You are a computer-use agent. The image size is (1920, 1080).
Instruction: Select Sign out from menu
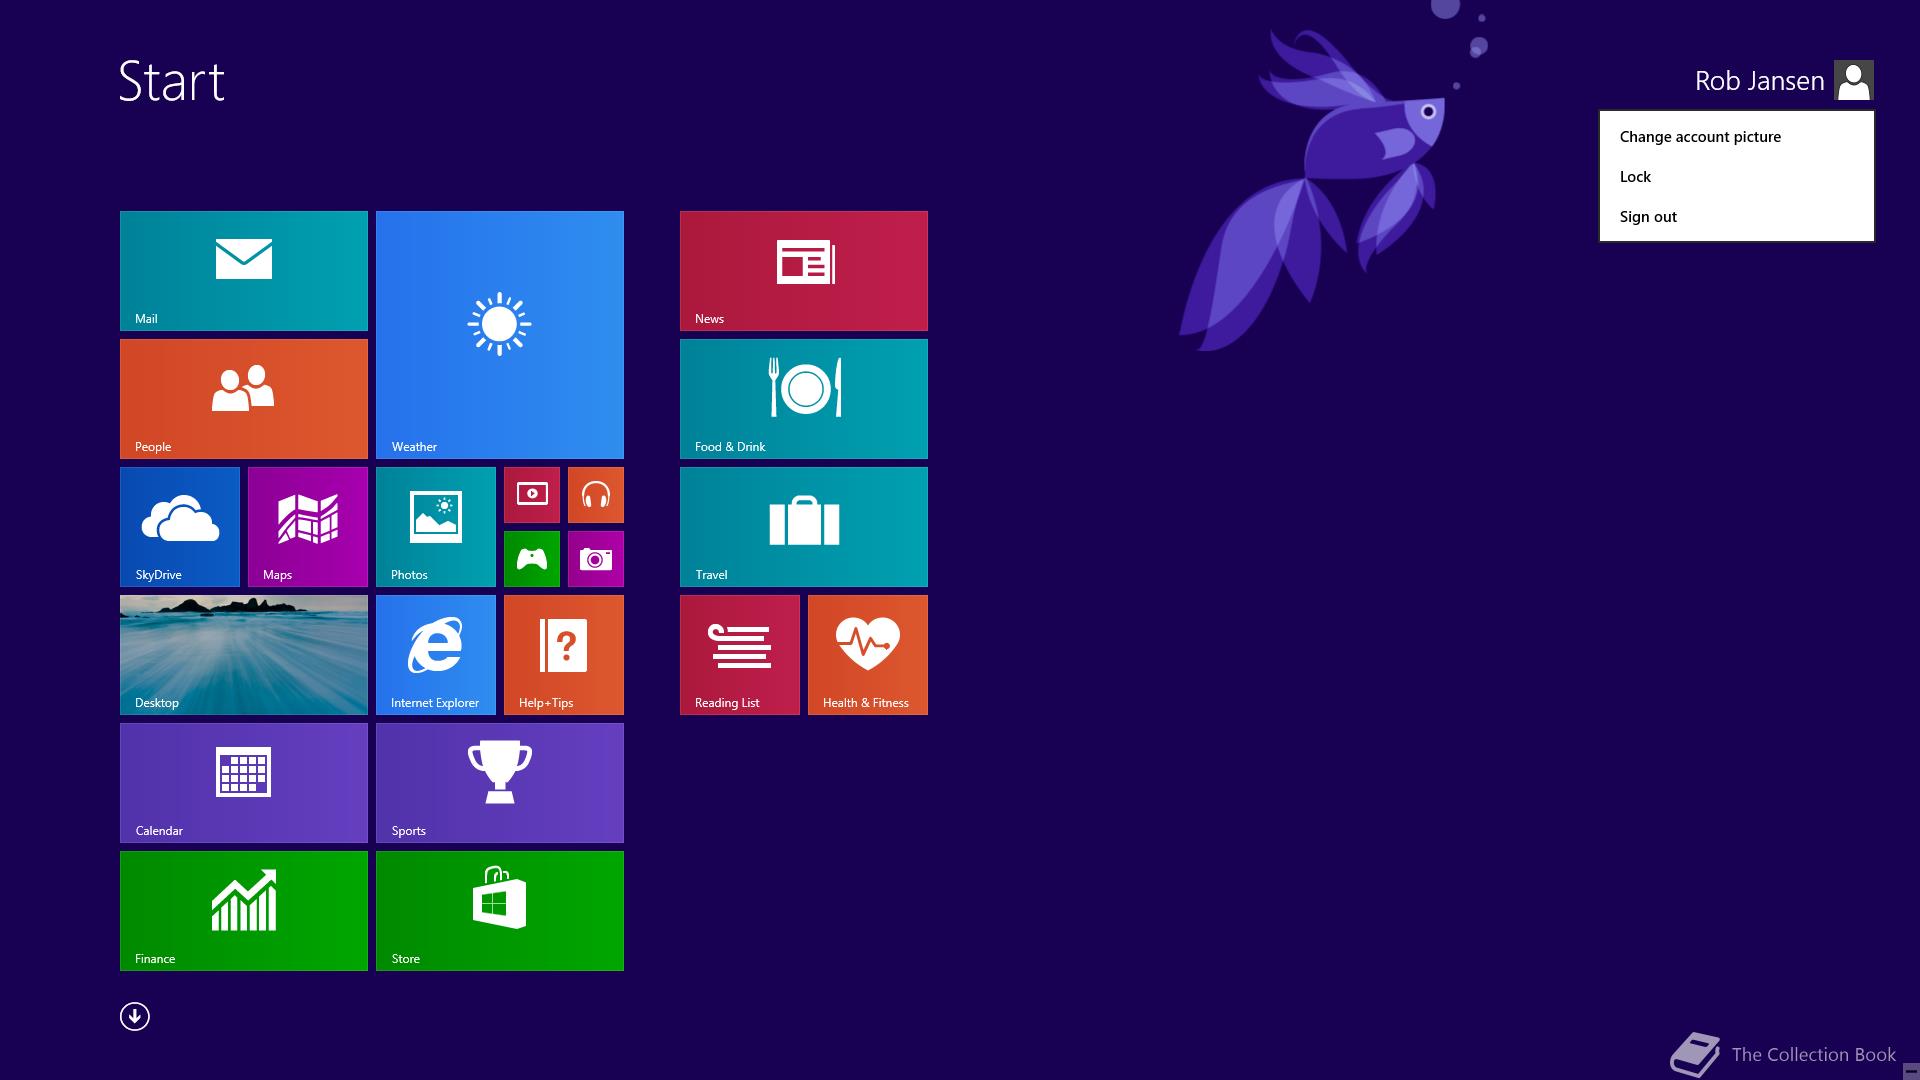pyautogui.click(x=1648, y=217)
